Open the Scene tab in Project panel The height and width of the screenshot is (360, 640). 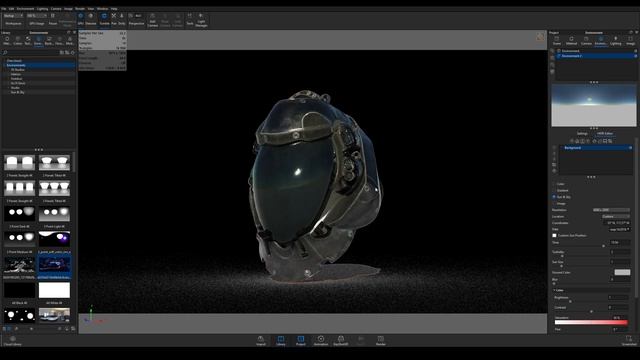click(x=557, y=40)
